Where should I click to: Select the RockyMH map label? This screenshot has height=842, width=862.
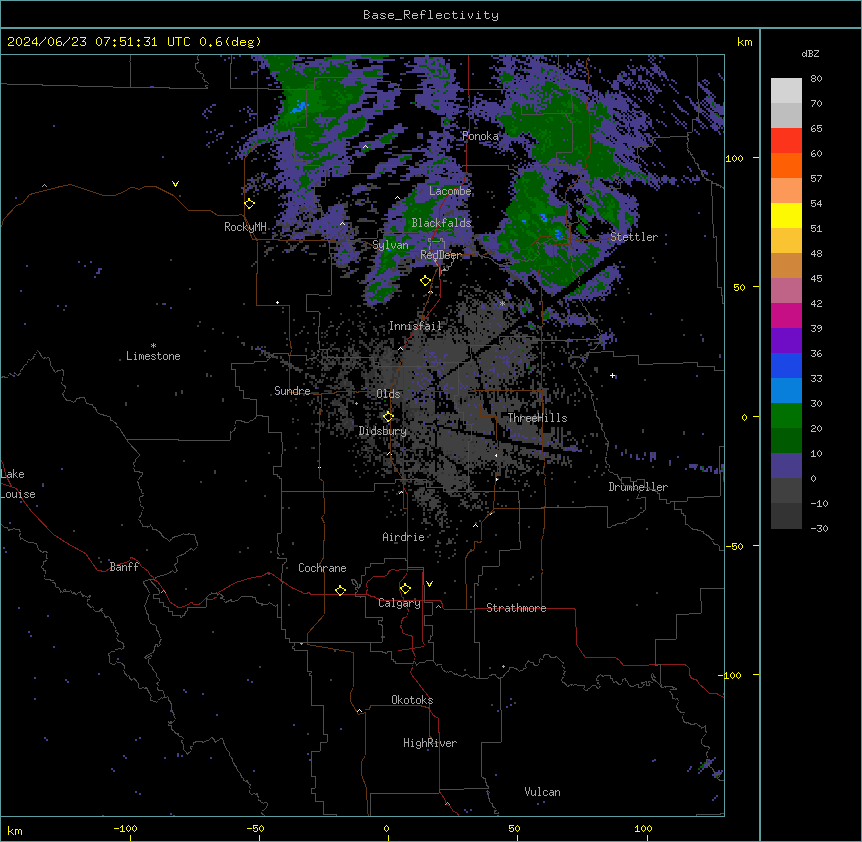click(x=245, y=227)
